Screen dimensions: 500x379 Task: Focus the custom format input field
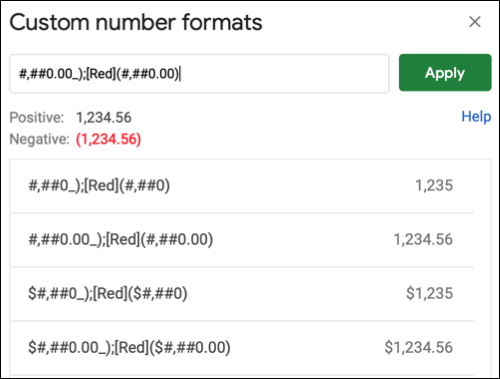(x=199, y=74)
